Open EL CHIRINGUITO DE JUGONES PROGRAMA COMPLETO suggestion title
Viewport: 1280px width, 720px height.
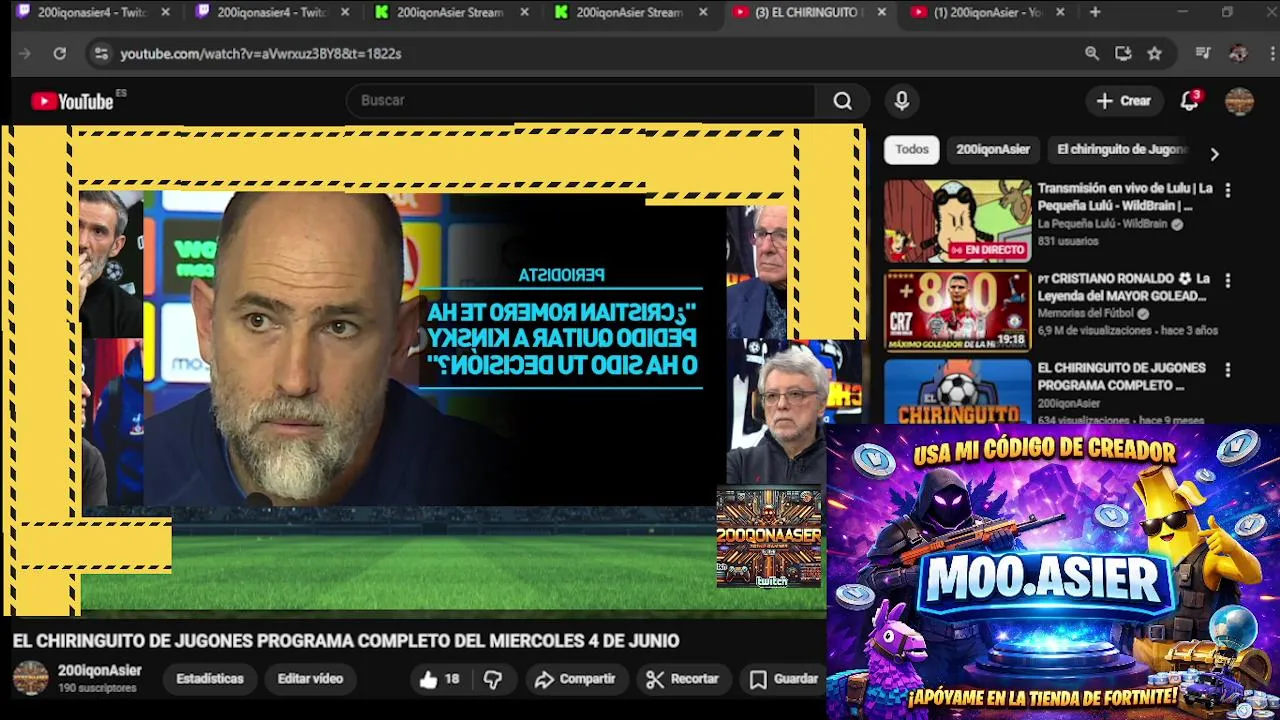[1121, 377]
